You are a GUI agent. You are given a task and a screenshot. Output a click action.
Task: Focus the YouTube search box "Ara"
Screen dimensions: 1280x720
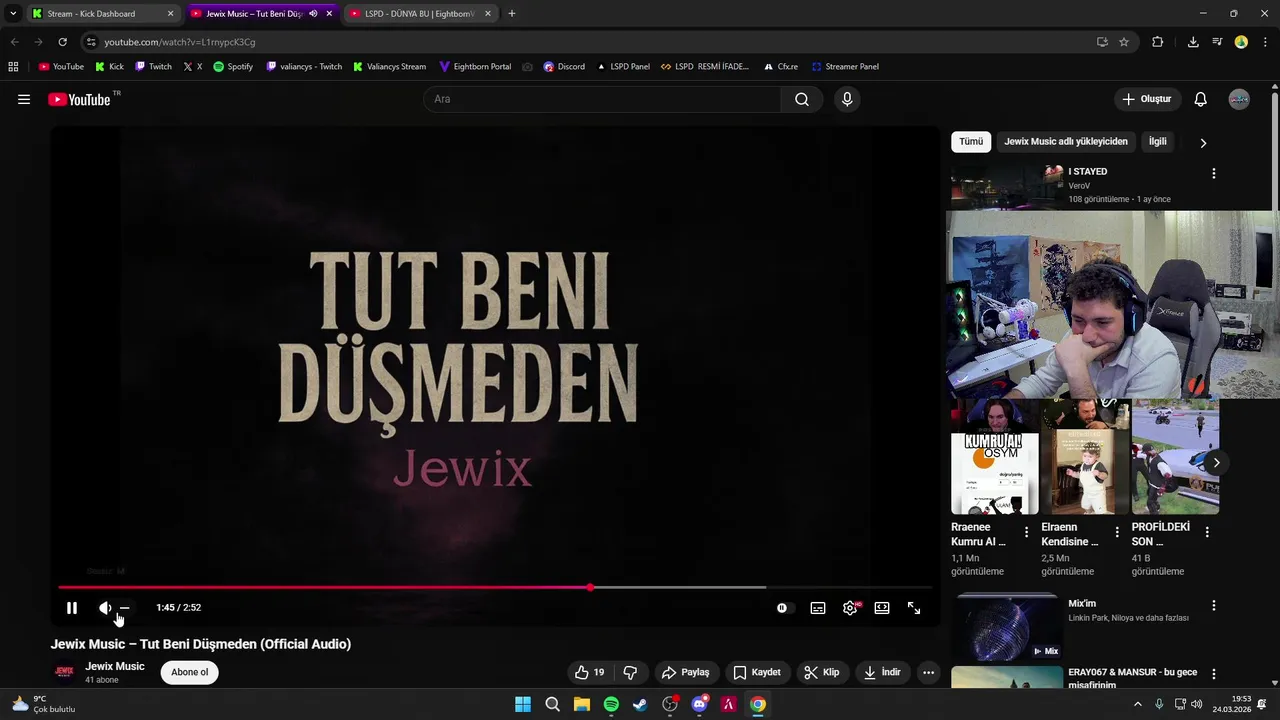[x=603, y=99]
